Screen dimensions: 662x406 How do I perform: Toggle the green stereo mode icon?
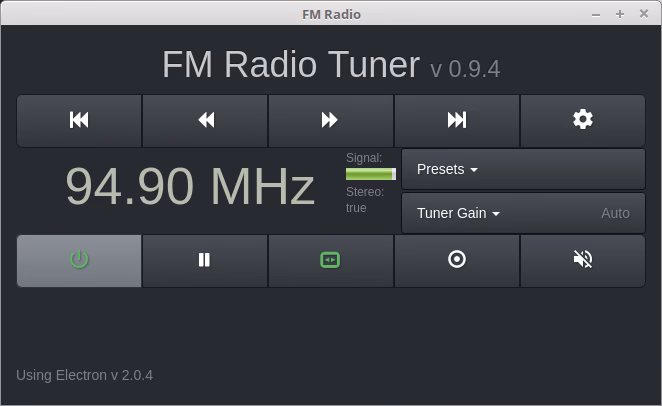331,261
